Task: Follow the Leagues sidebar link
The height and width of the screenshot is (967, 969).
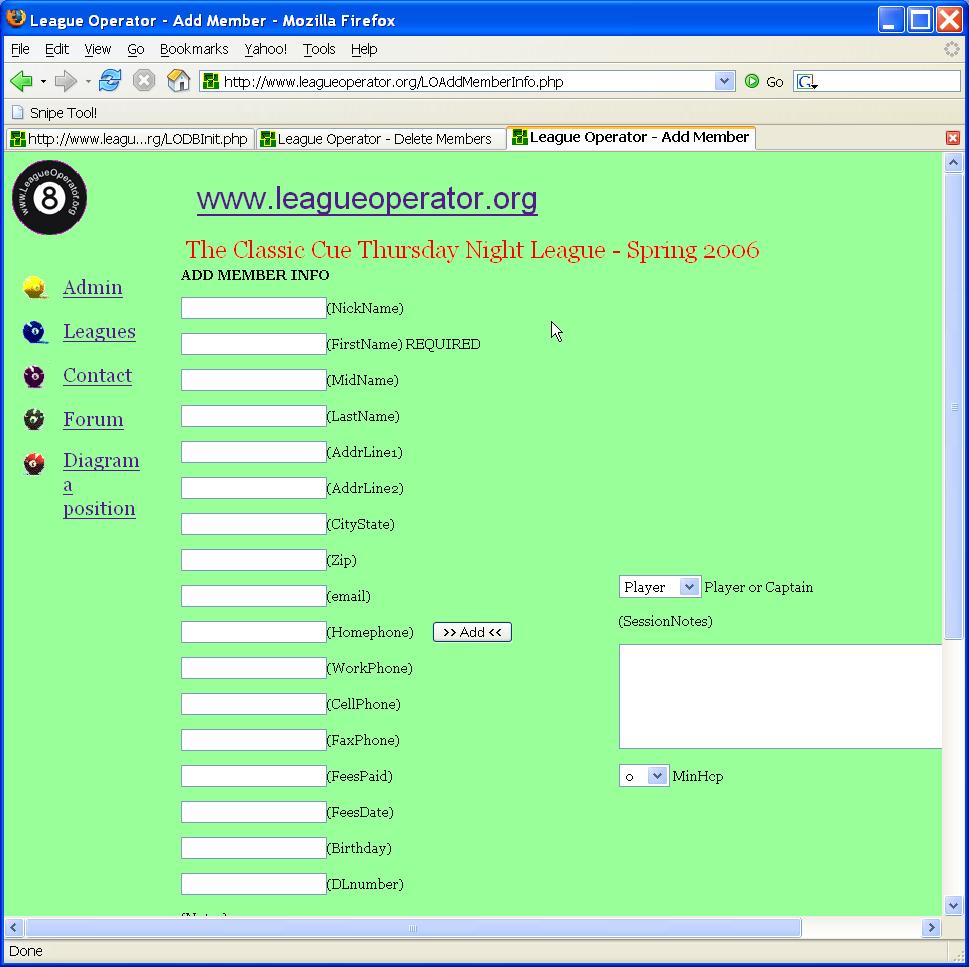Action: tap(99, 332)
